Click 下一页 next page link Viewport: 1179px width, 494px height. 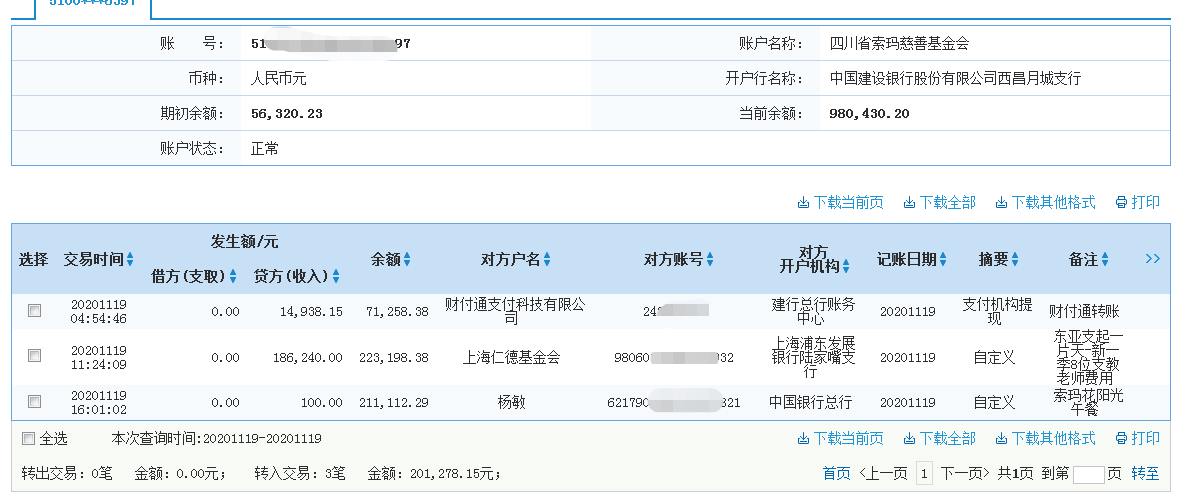pyautogui.click(x=965, y=474)
